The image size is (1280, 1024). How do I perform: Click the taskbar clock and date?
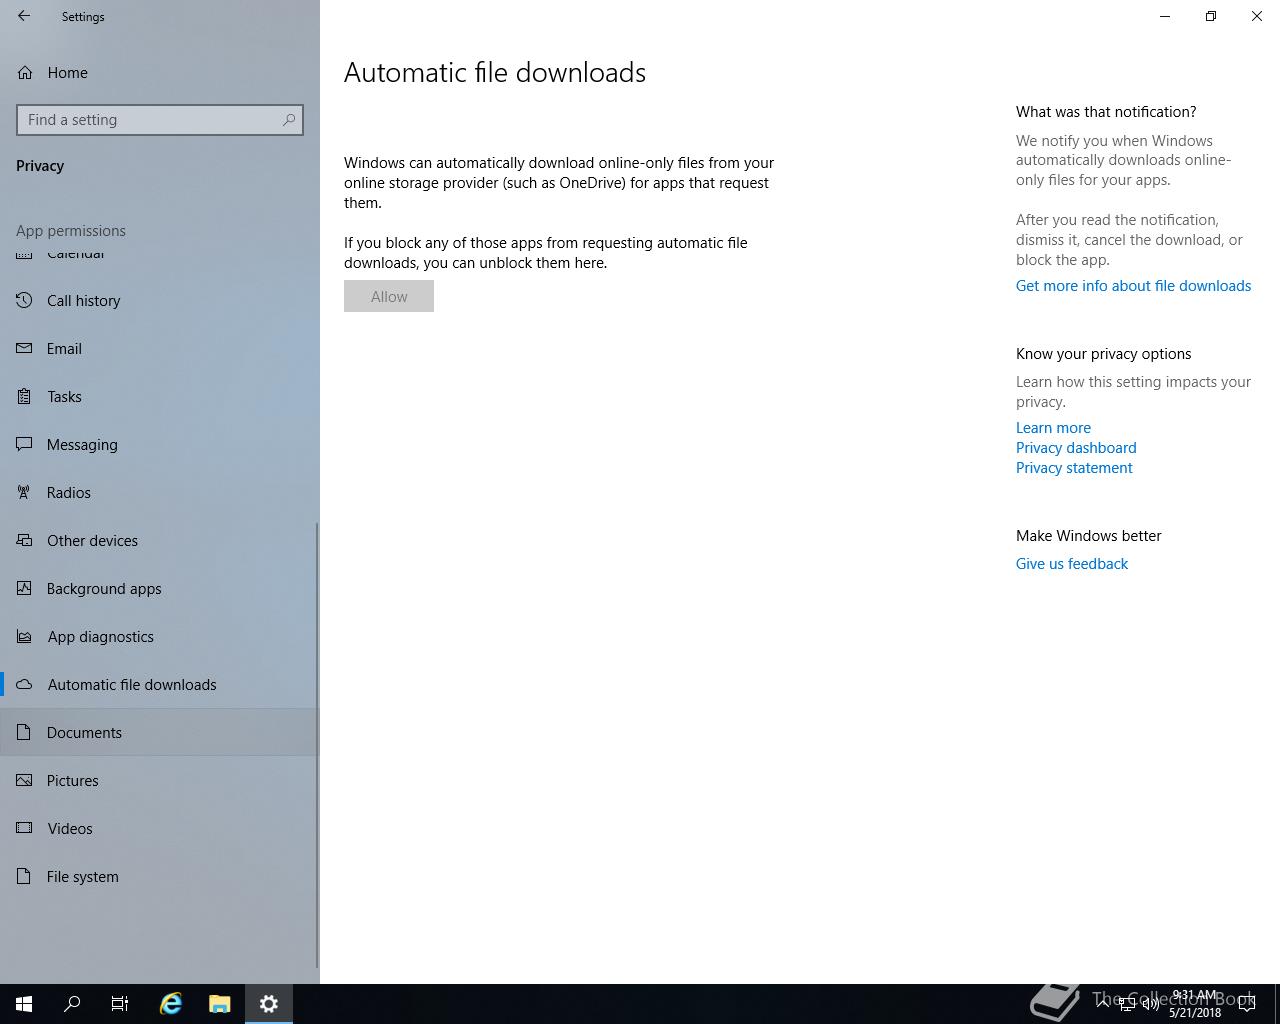pos(1195,1004)
